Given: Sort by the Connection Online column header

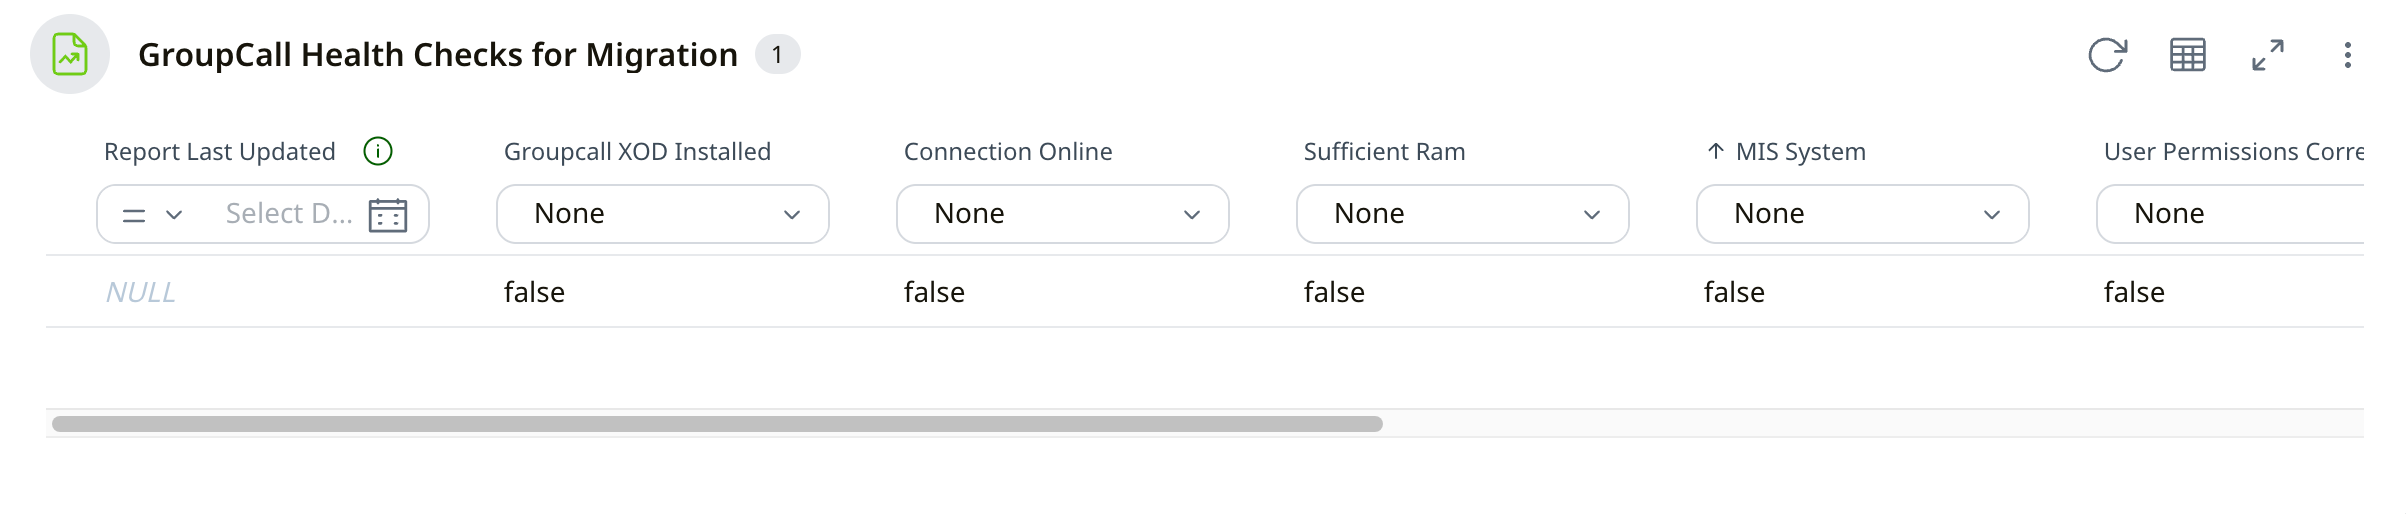Looking at the screenshot, I should point(1007,152).
